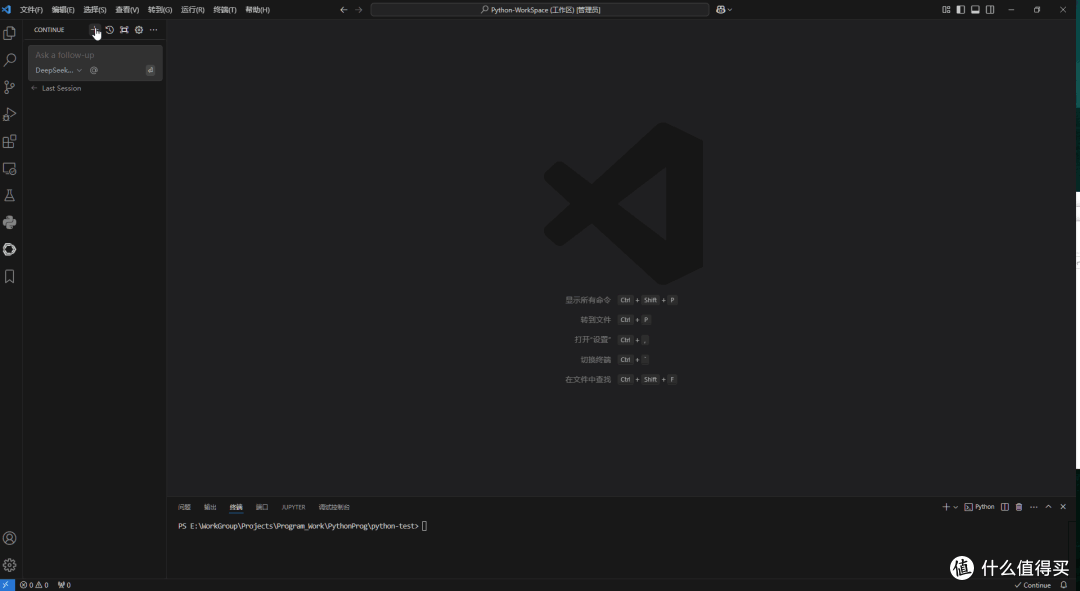Viewport: 1080px width, 591px height.
Task: Switch to the JUPYTER panel tab
Action: [293, 507]
